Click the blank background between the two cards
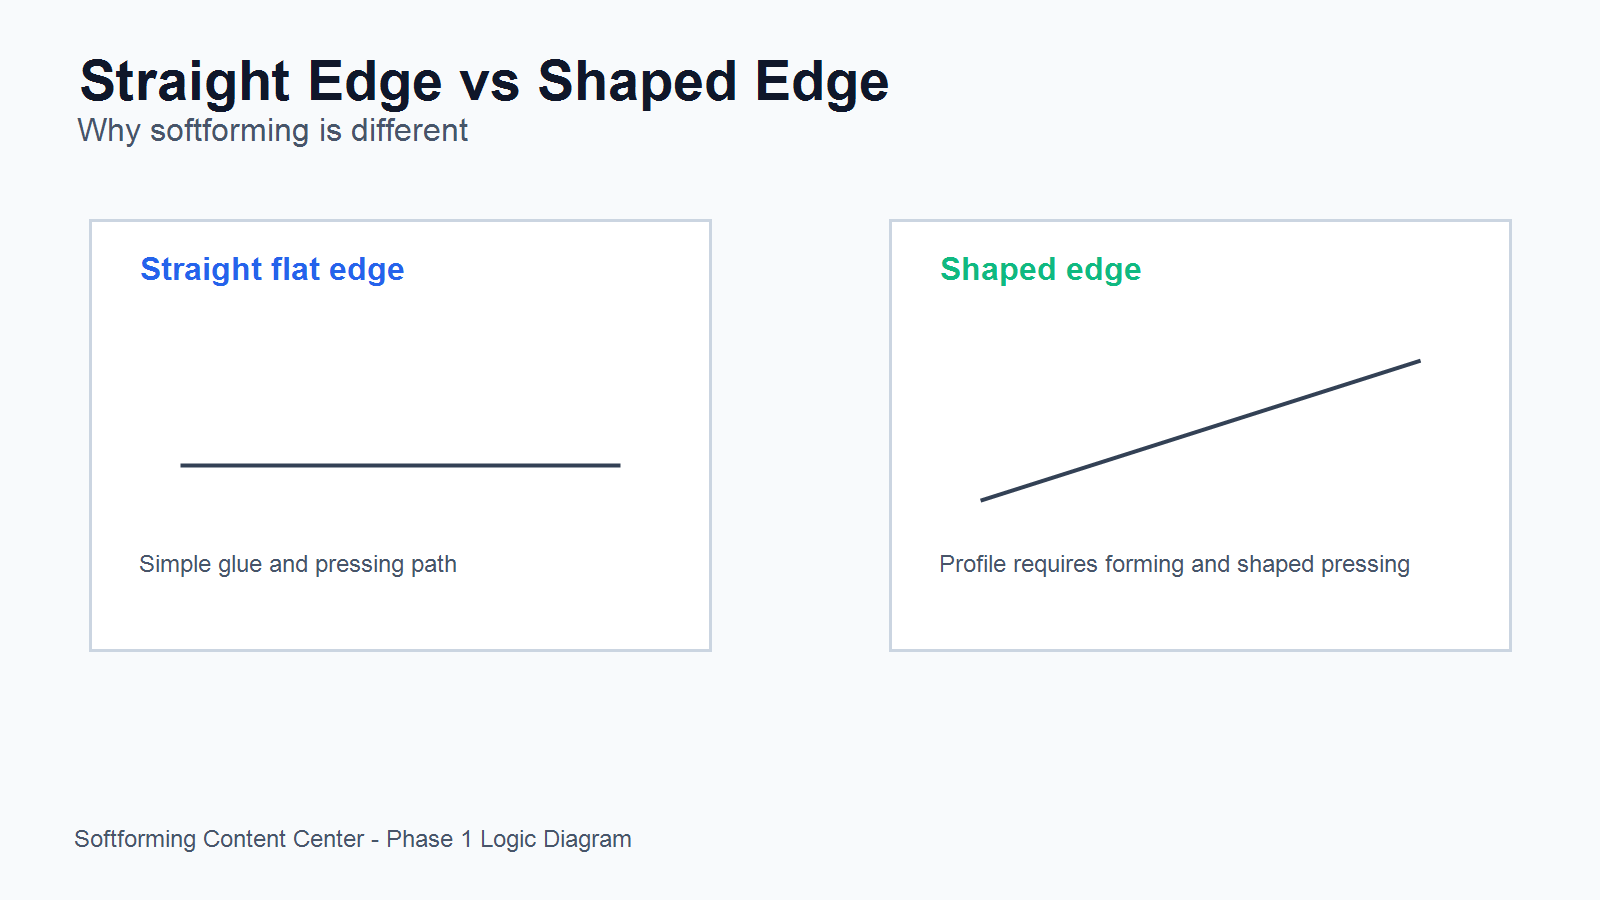This screenshot has width=1600, height=900. click(800, 435)
